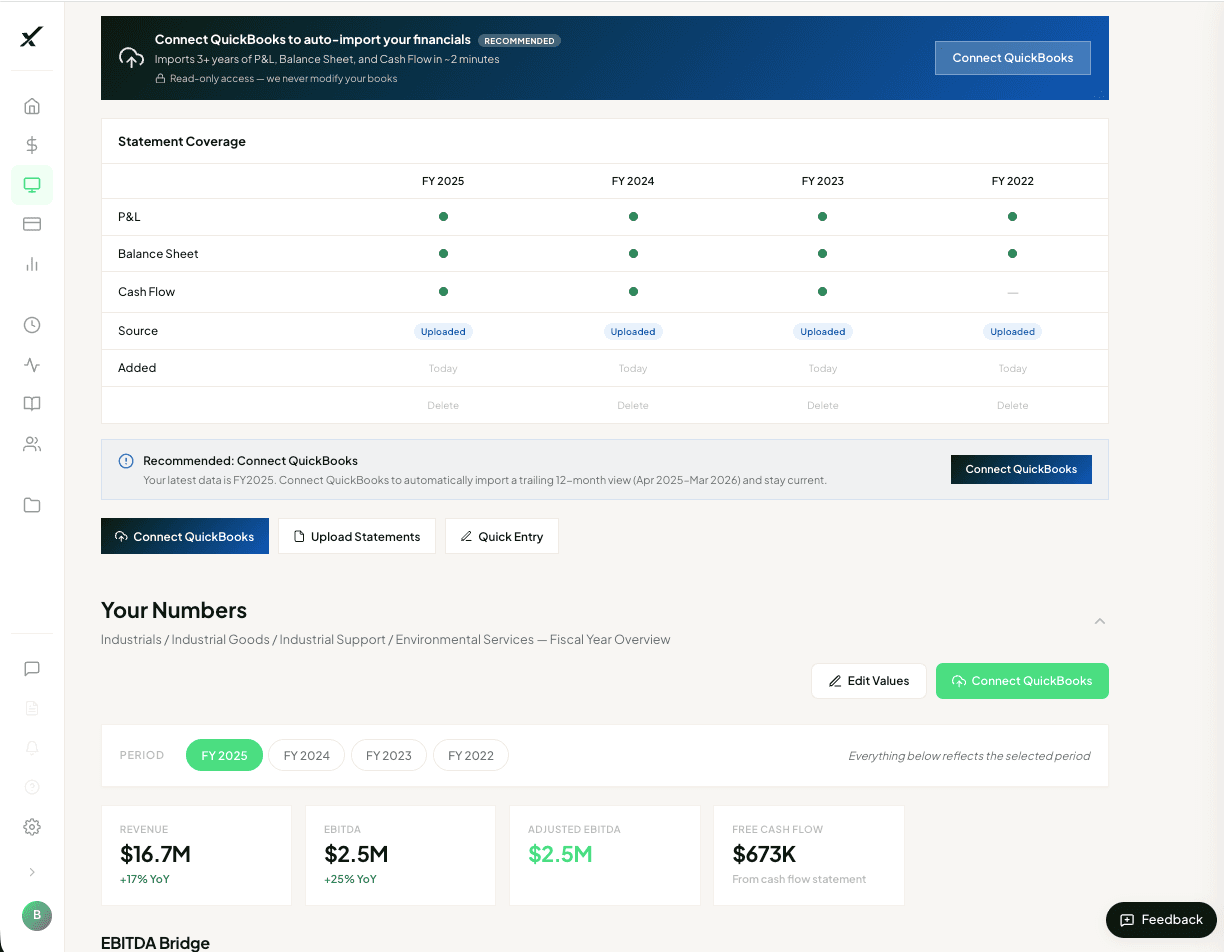
Task: Click the book resources icon in the sidebar
Action: point(31,403)
